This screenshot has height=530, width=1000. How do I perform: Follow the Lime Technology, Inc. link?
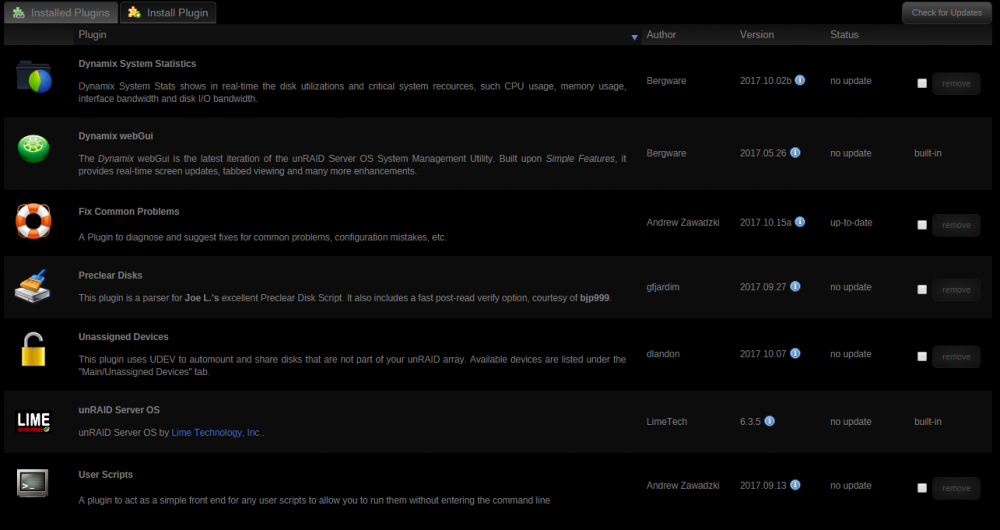click(x=217, y=432)
